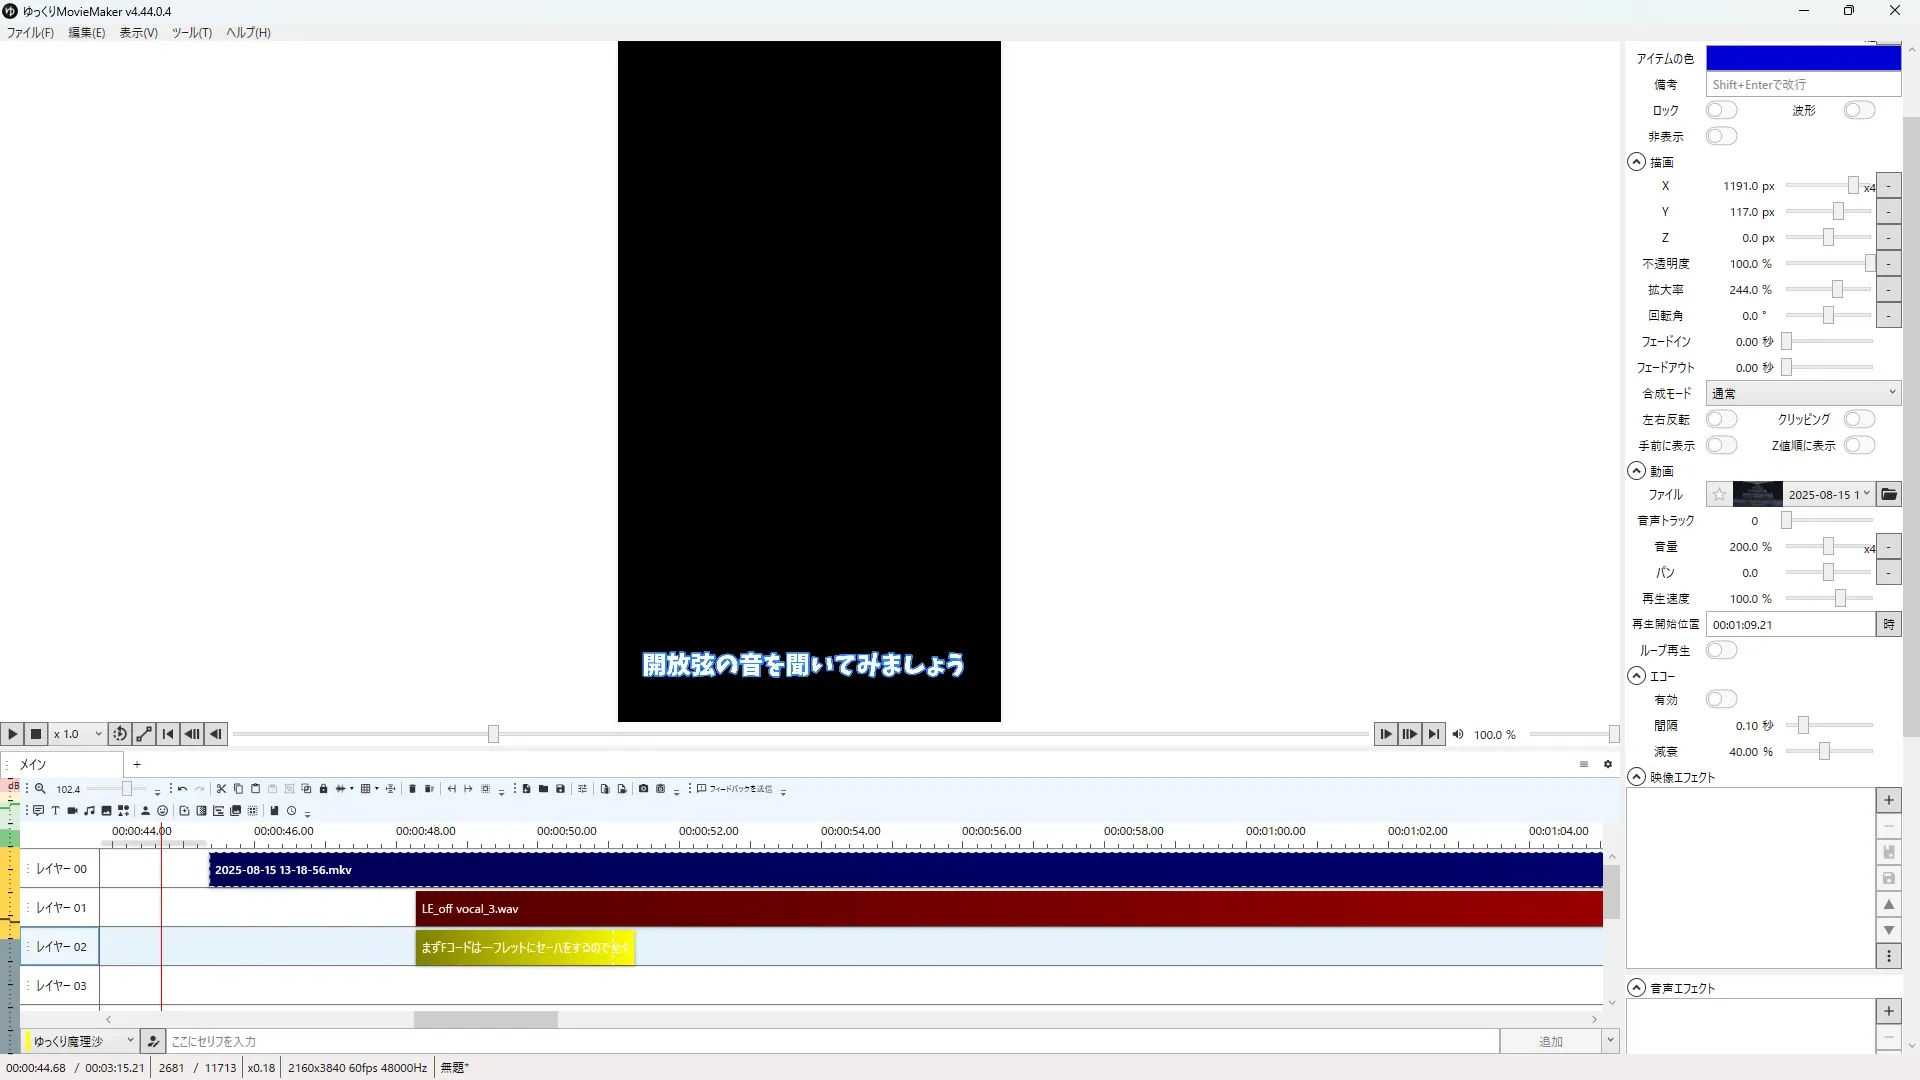This screenshot has height=1080, width=1920.
Task: Click the cut (scissors) icon in timeline toolbar
Action: [221, 789]
